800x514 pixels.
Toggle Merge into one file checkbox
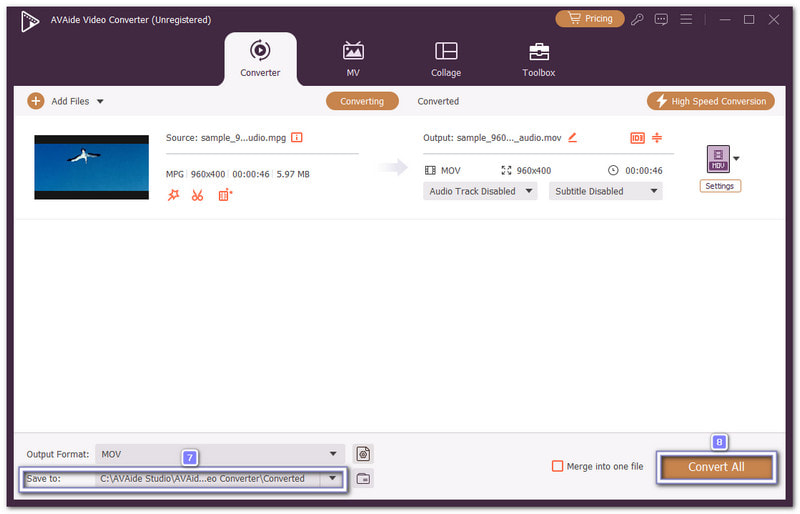point(558,466)
